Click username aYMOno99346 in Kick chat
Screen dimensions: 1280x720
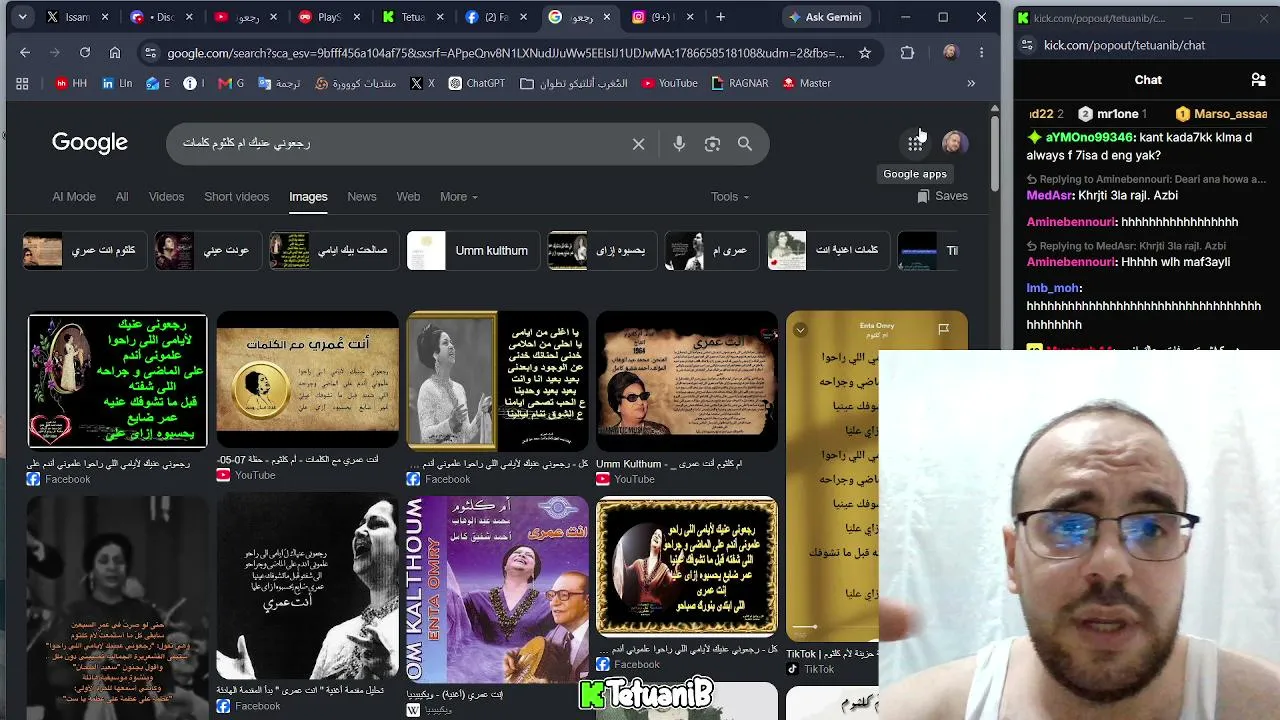pos(1089,138)
